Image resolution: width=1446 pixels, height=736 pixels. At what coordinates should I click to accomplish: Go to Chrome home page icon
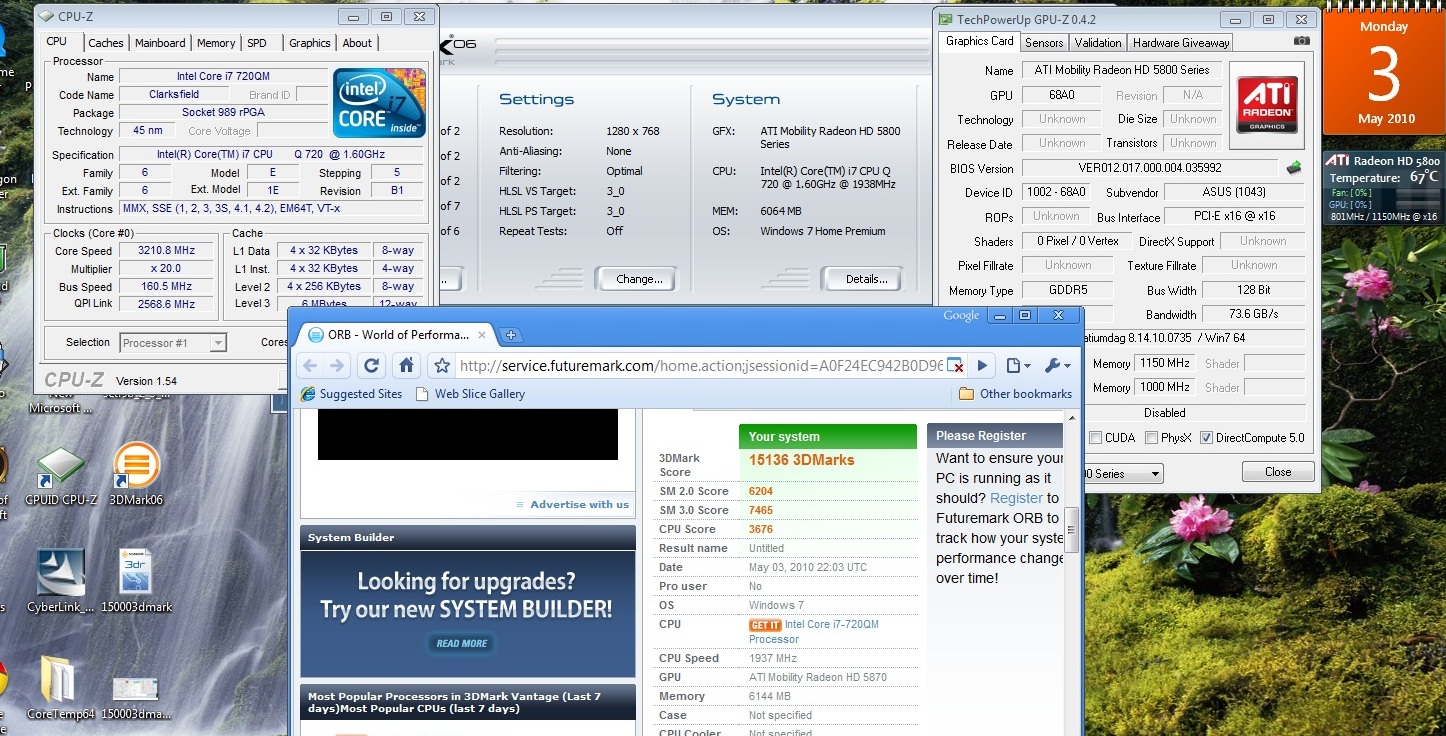405,366
